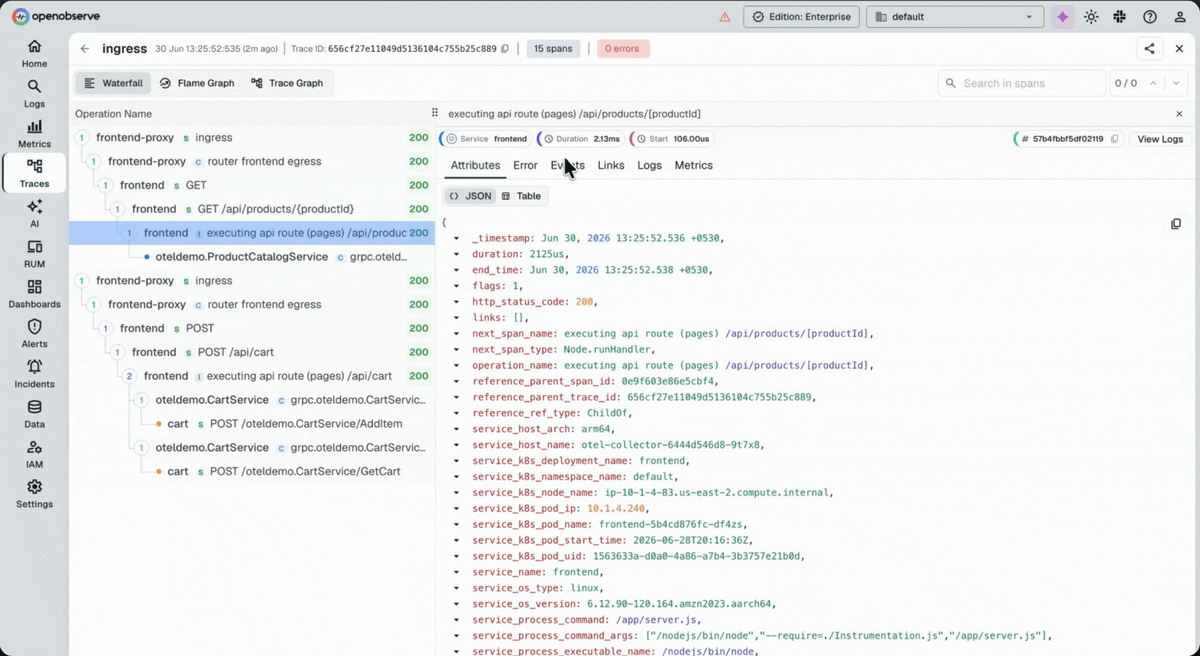Click the Start 106.00us chip
Screen dimensions: 1200x656
(671, 139)
